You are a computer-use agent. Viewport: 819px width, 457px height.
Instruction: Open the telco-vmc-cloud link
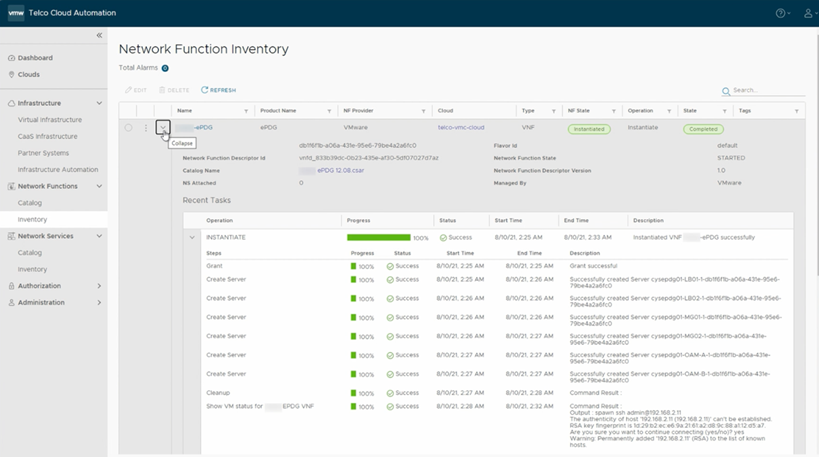[x=461, y=128]
